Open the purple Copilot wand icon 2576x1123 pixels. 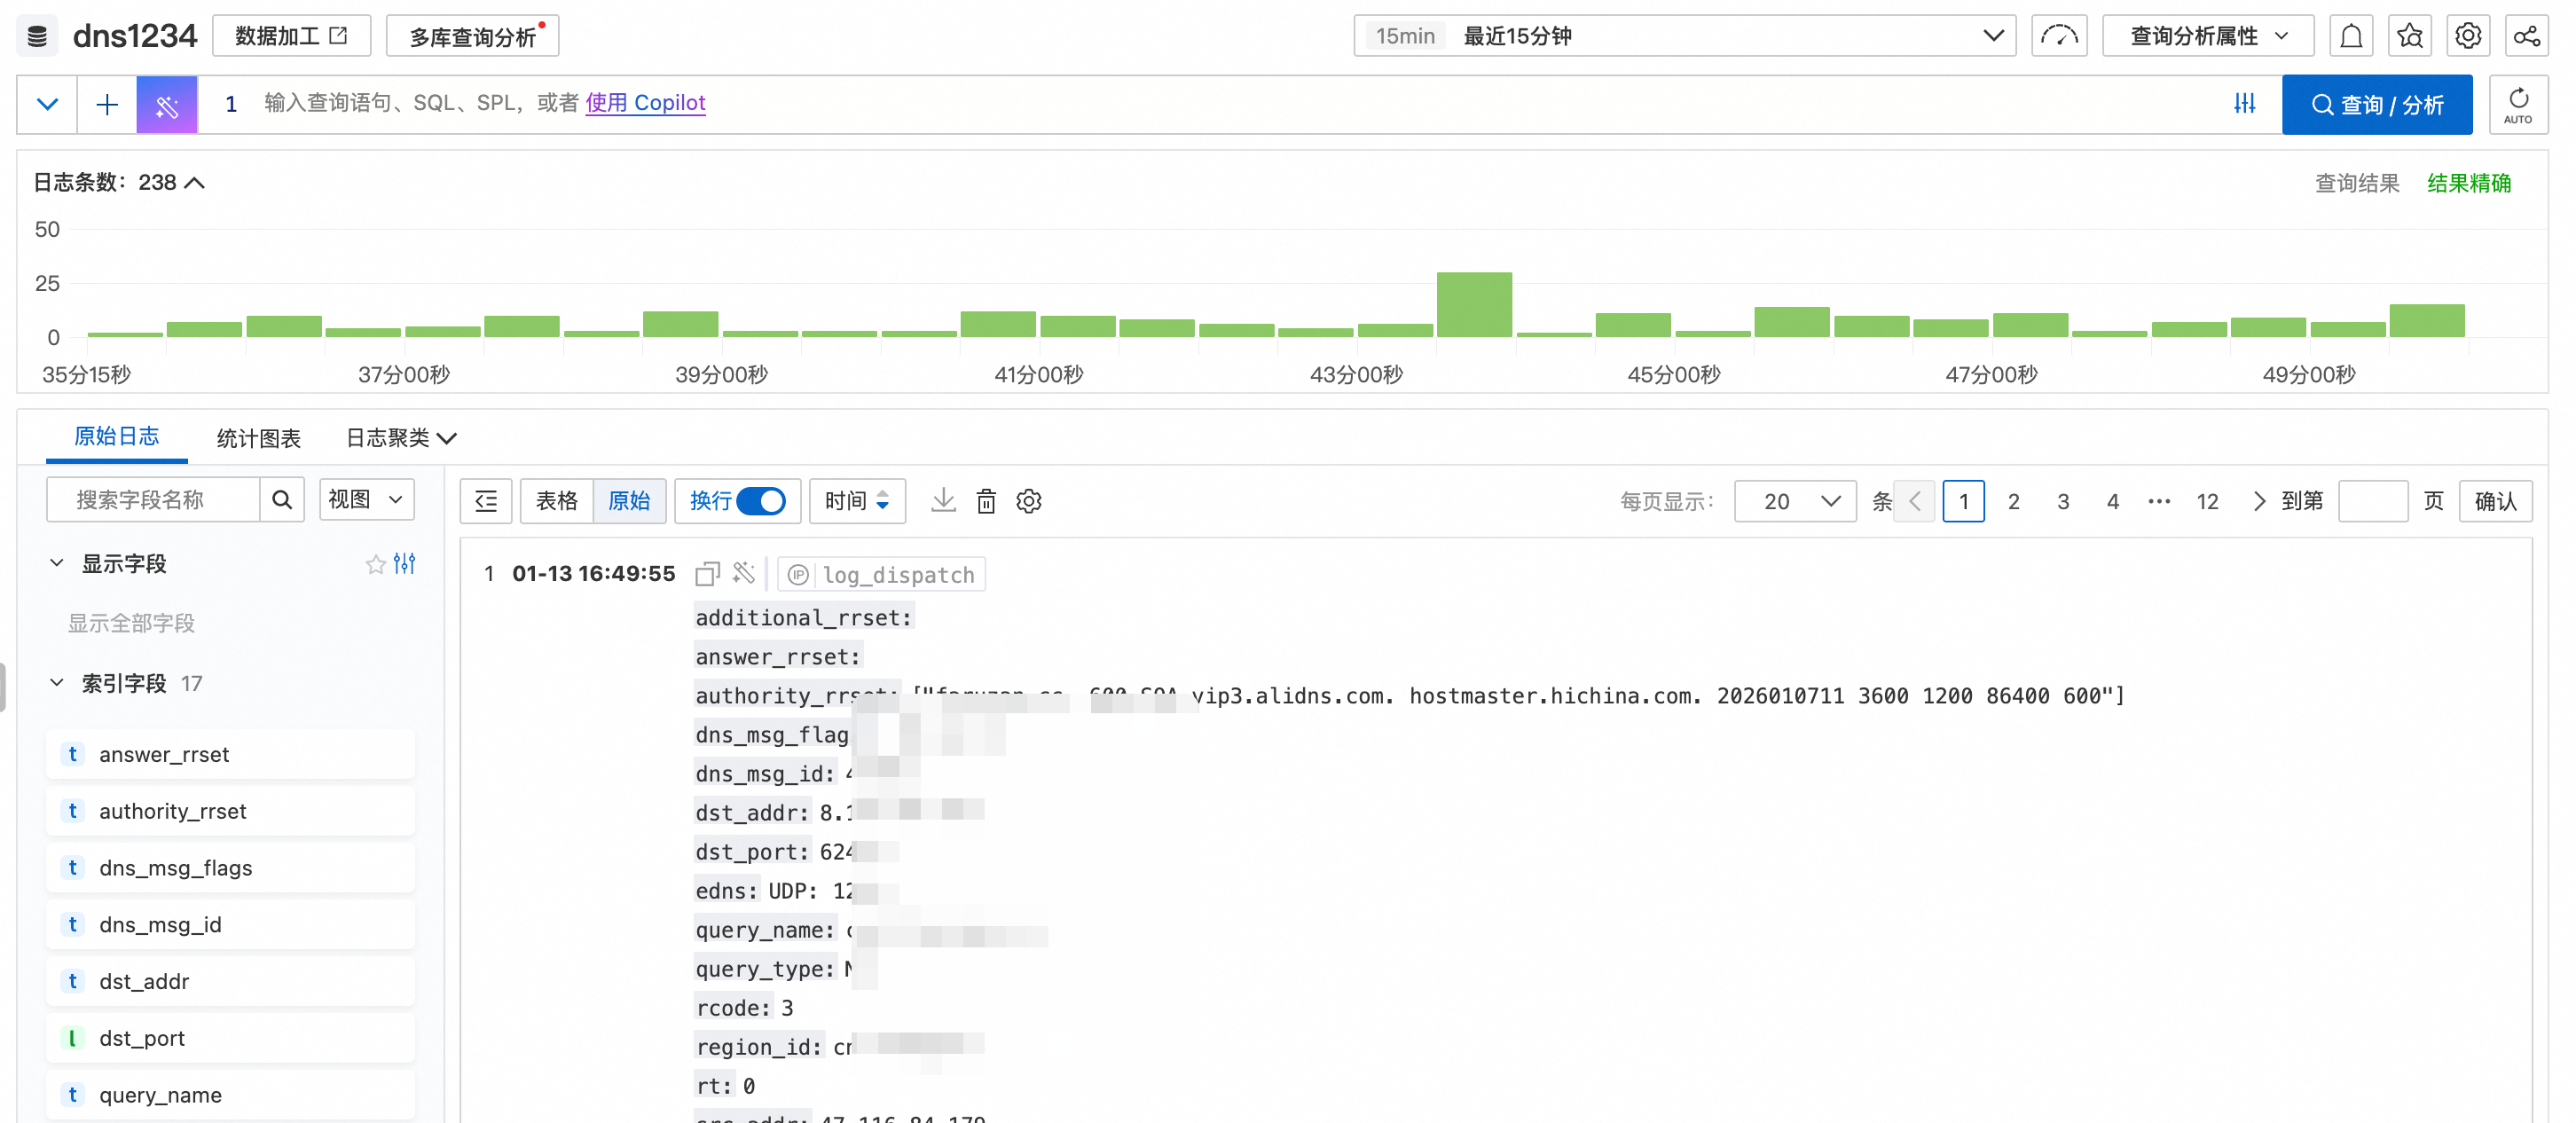tap(167, 104)
